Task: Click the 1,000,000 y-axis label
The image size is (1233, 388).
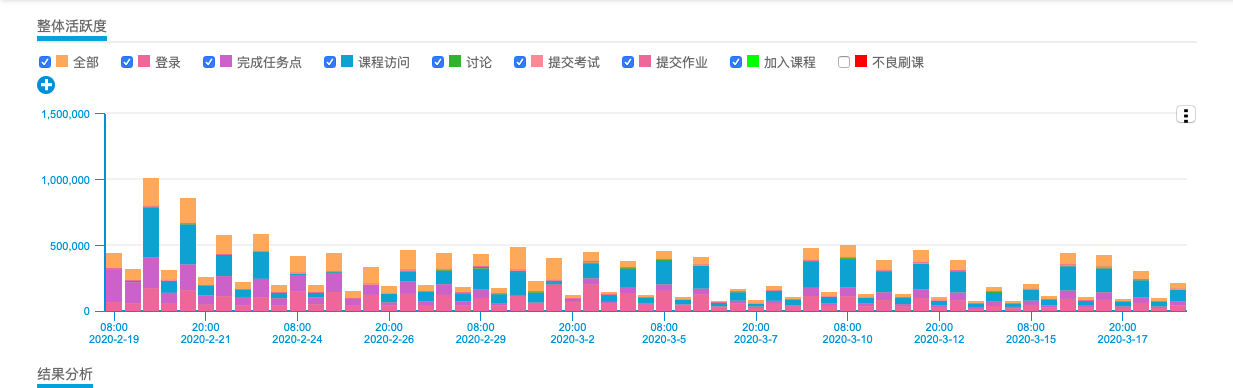Action: [x=66, y=180]
